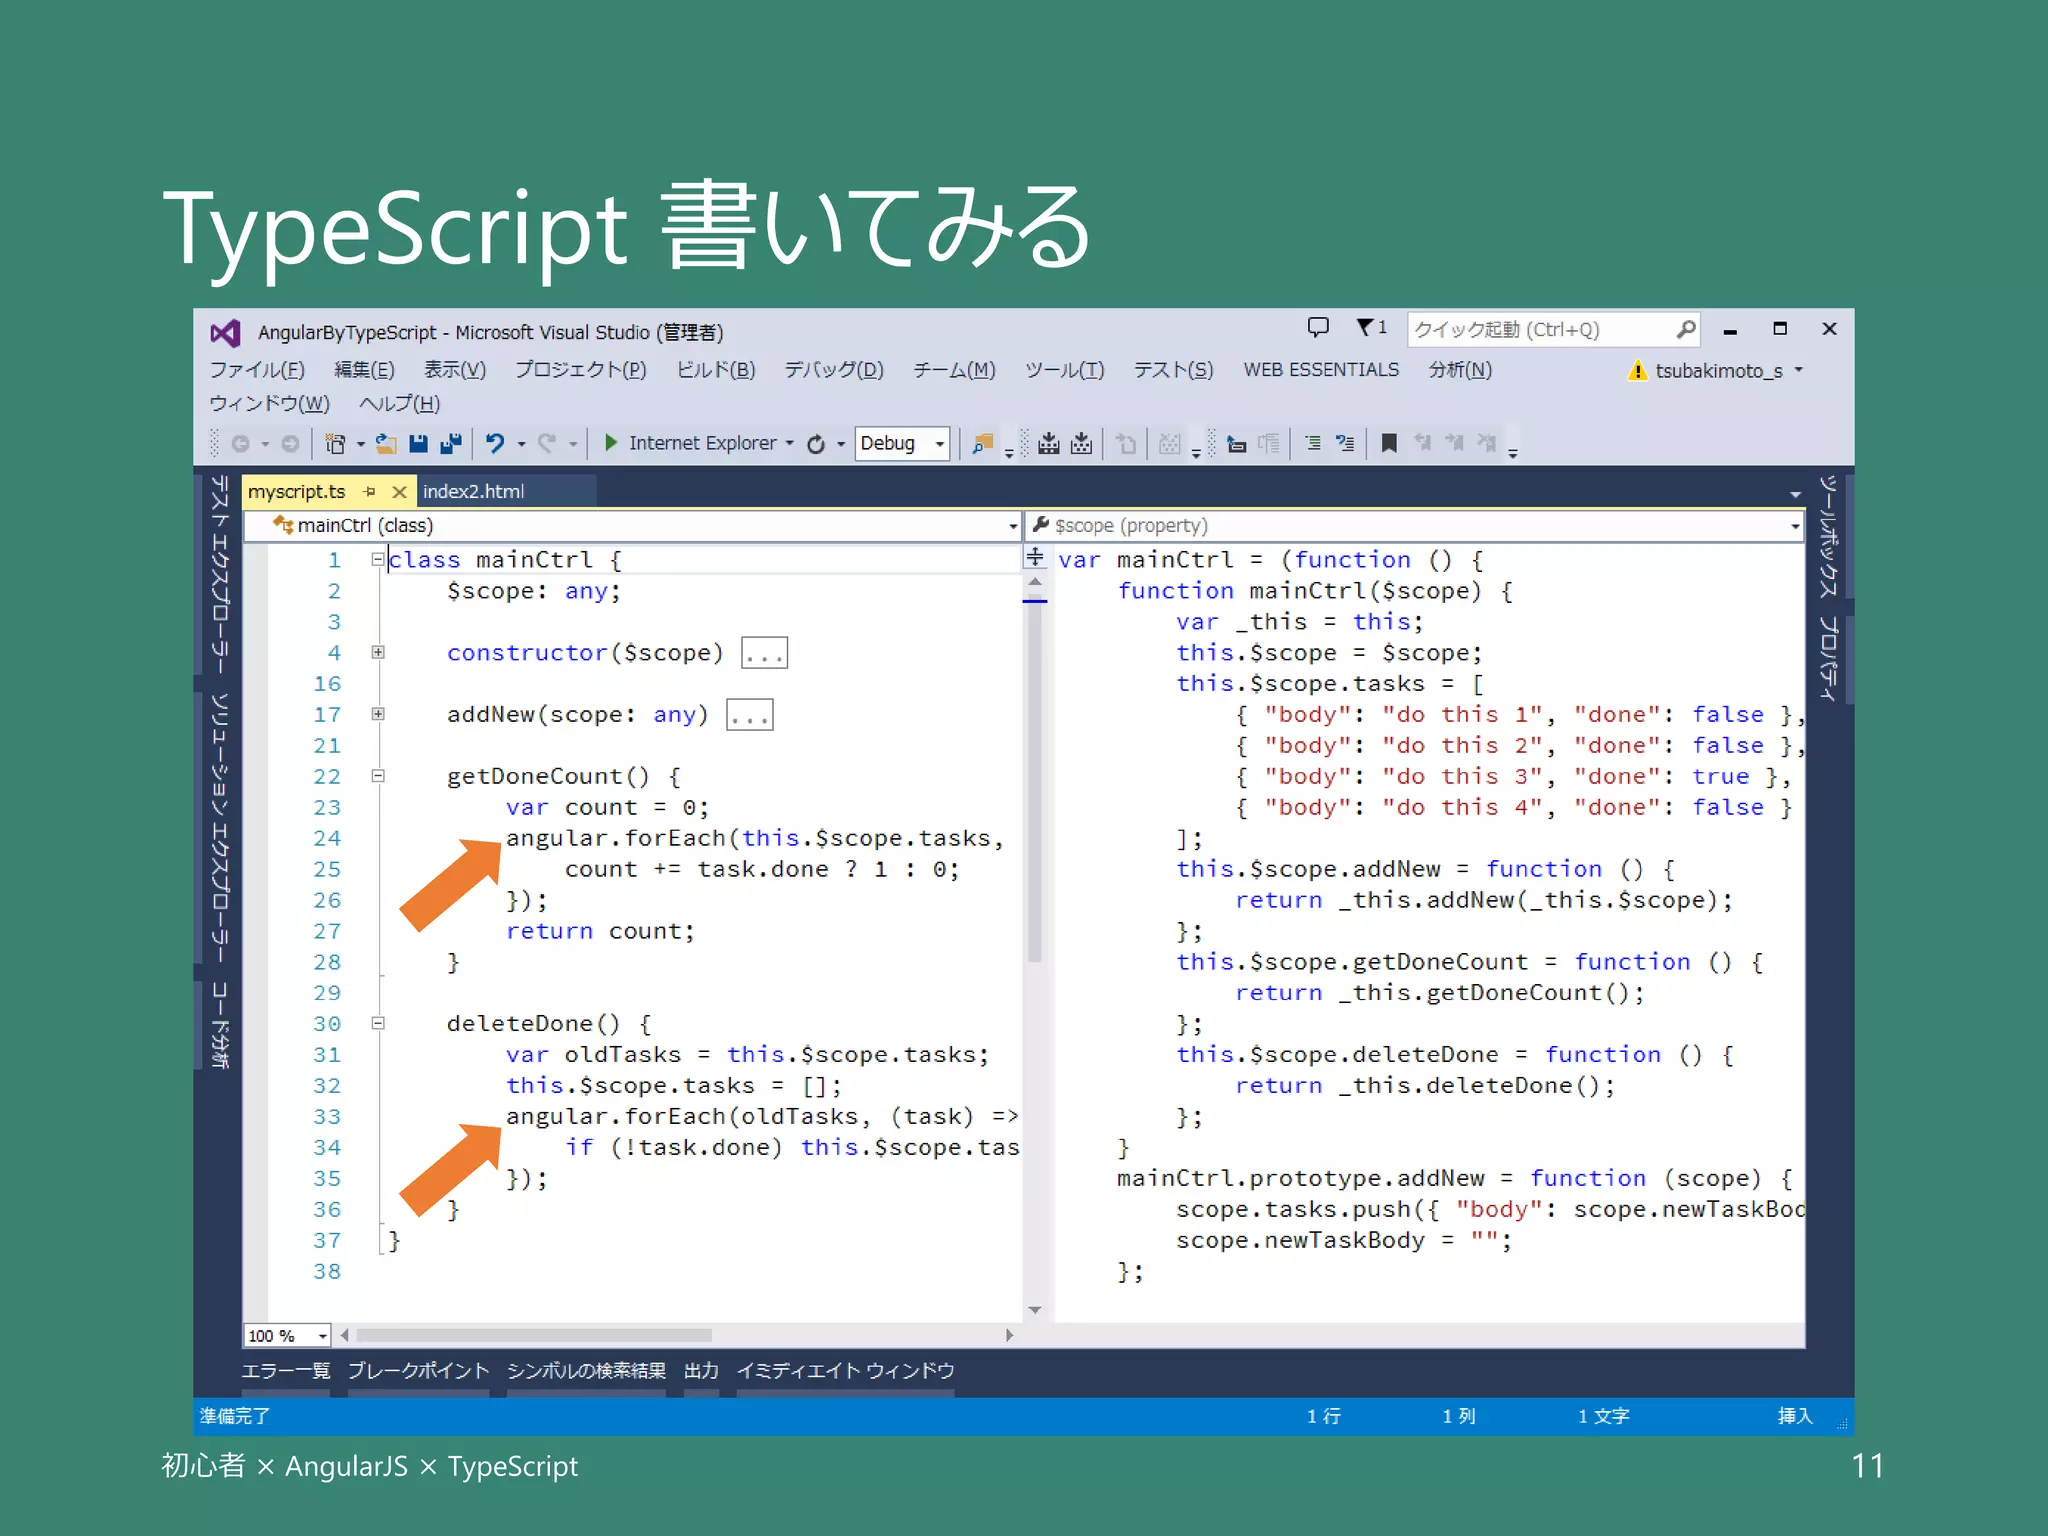Pin the myscript.ts tab

(370, 492)
